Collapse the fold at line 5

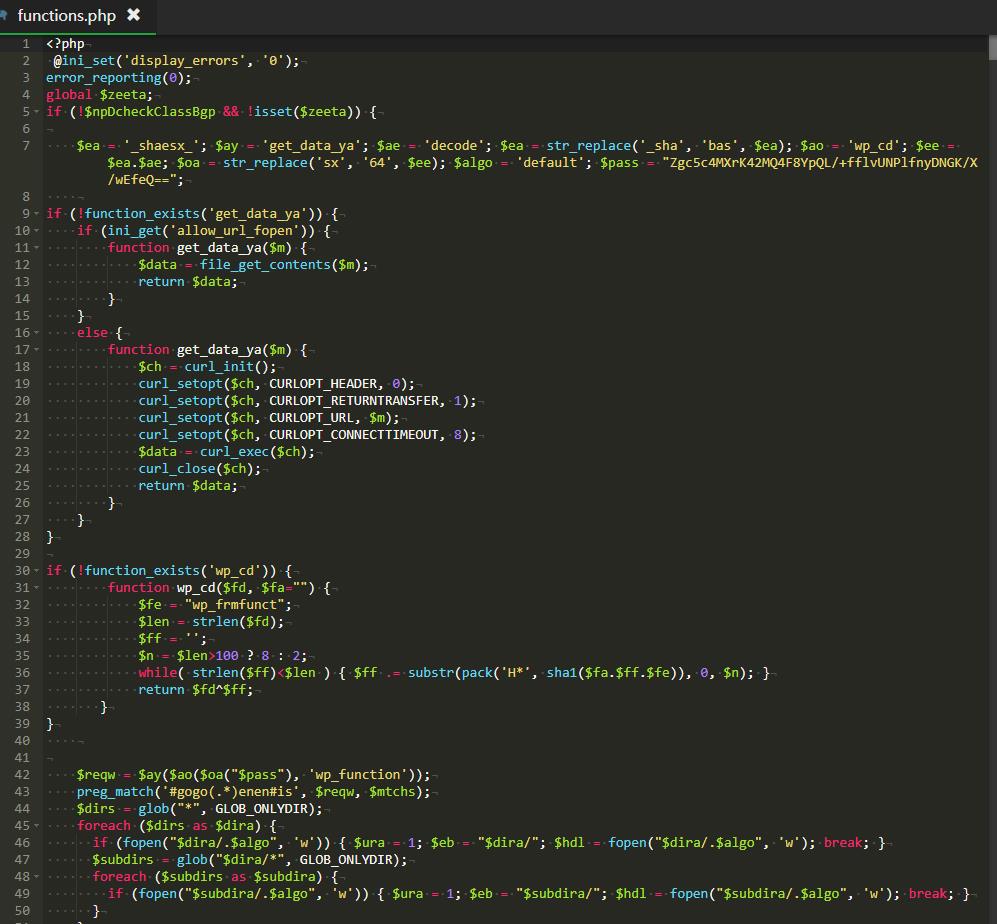36,112
